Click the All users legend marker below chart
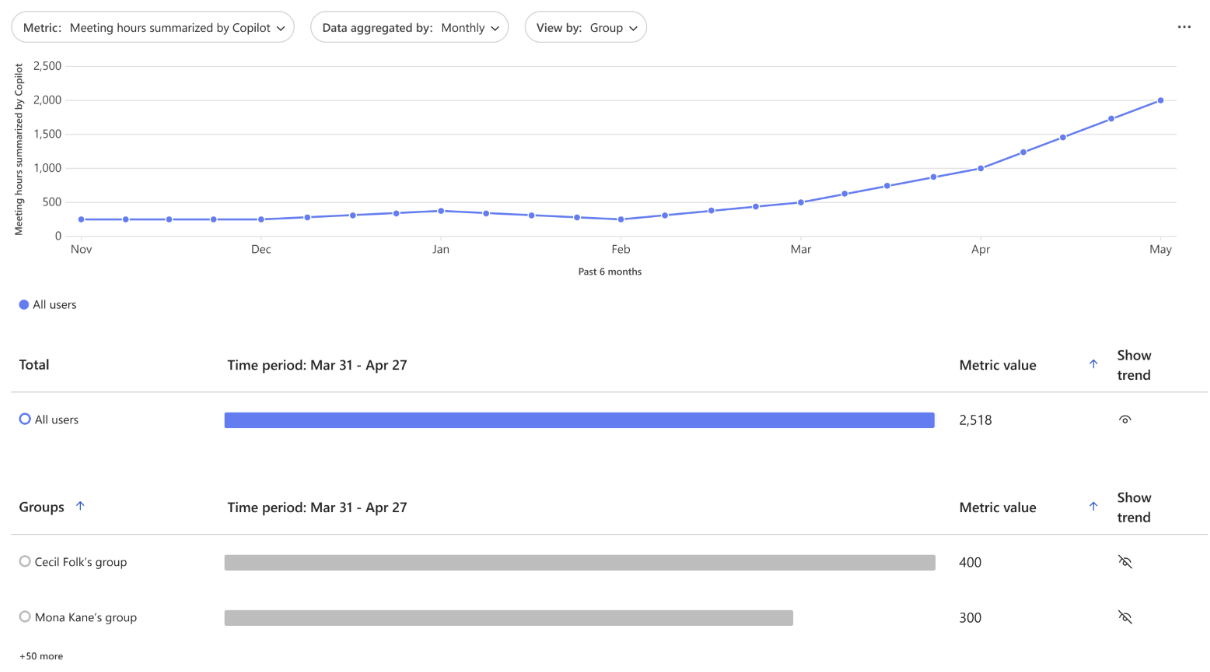Image resolution: width=1210 pixels, height=672 pixels. click(x=22, y=304)
